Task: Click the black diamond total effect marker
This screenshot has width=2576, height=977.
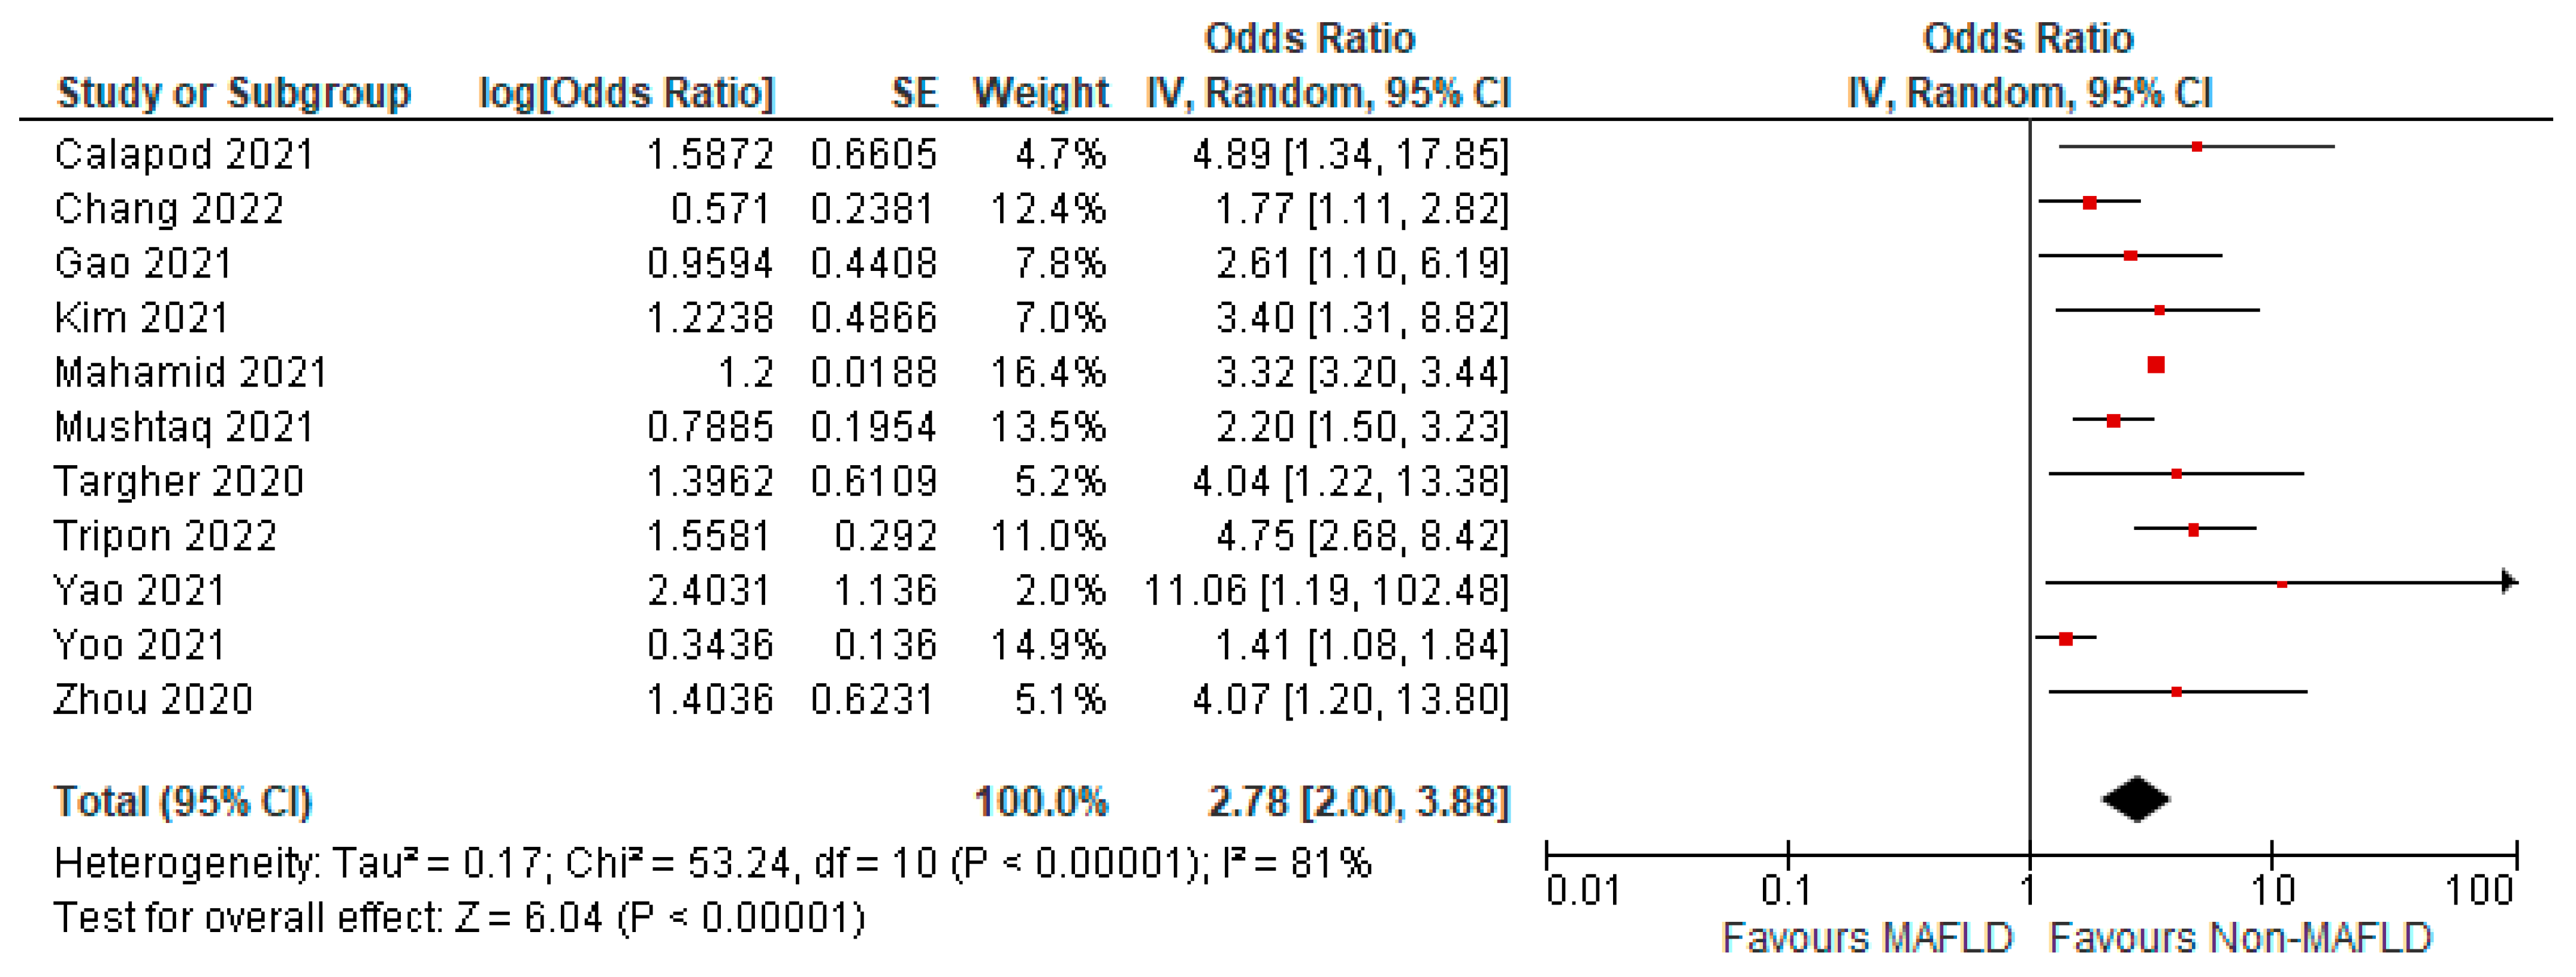Action: (x=2136, y=799)
